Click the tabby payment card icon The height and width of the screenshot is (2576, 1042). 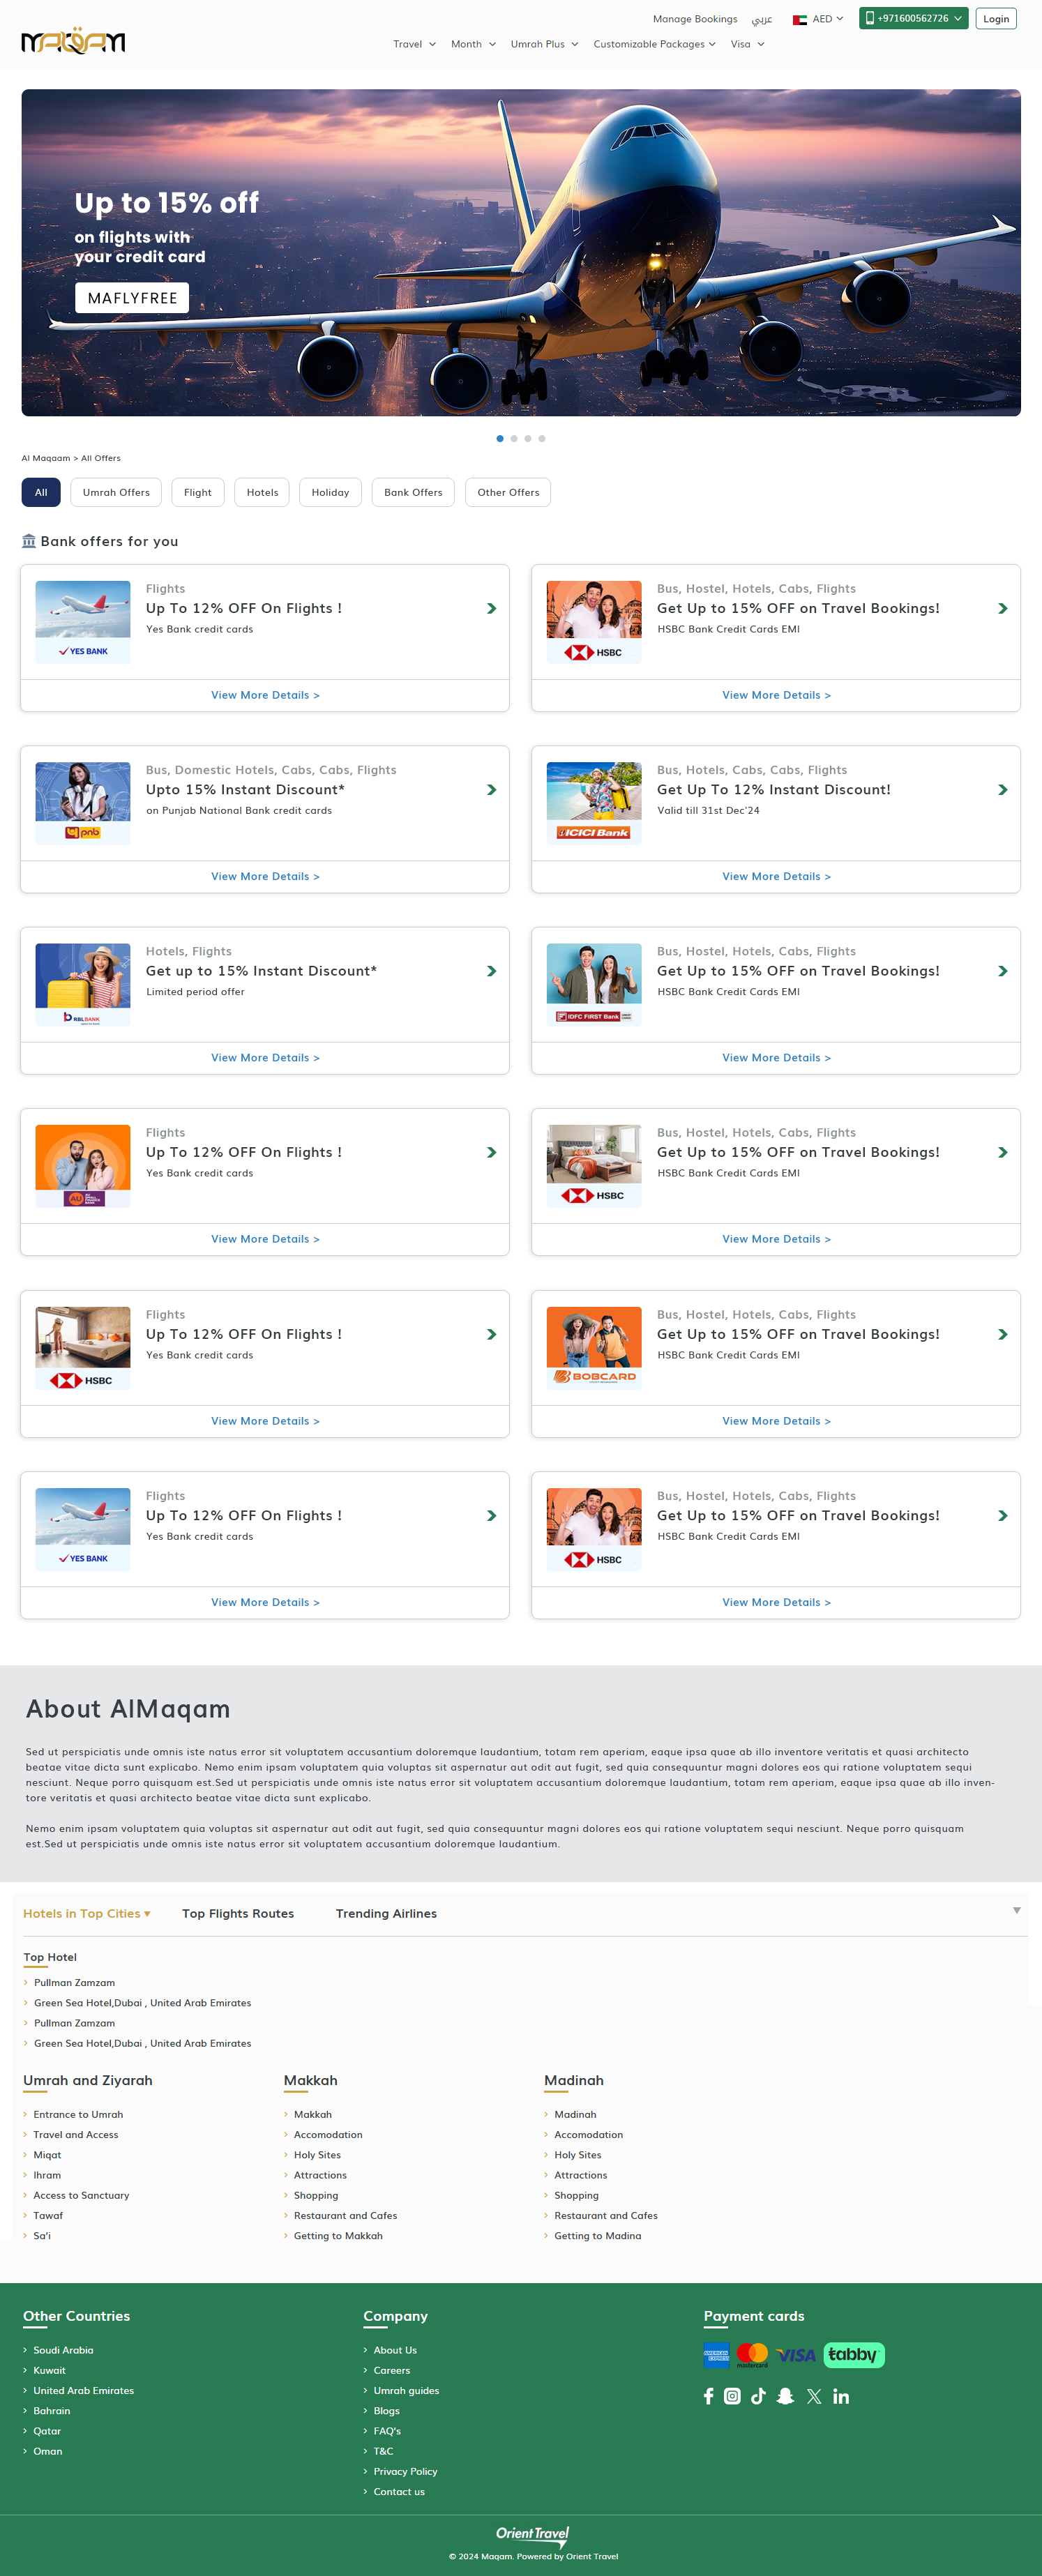click(x=853, y=2355)
